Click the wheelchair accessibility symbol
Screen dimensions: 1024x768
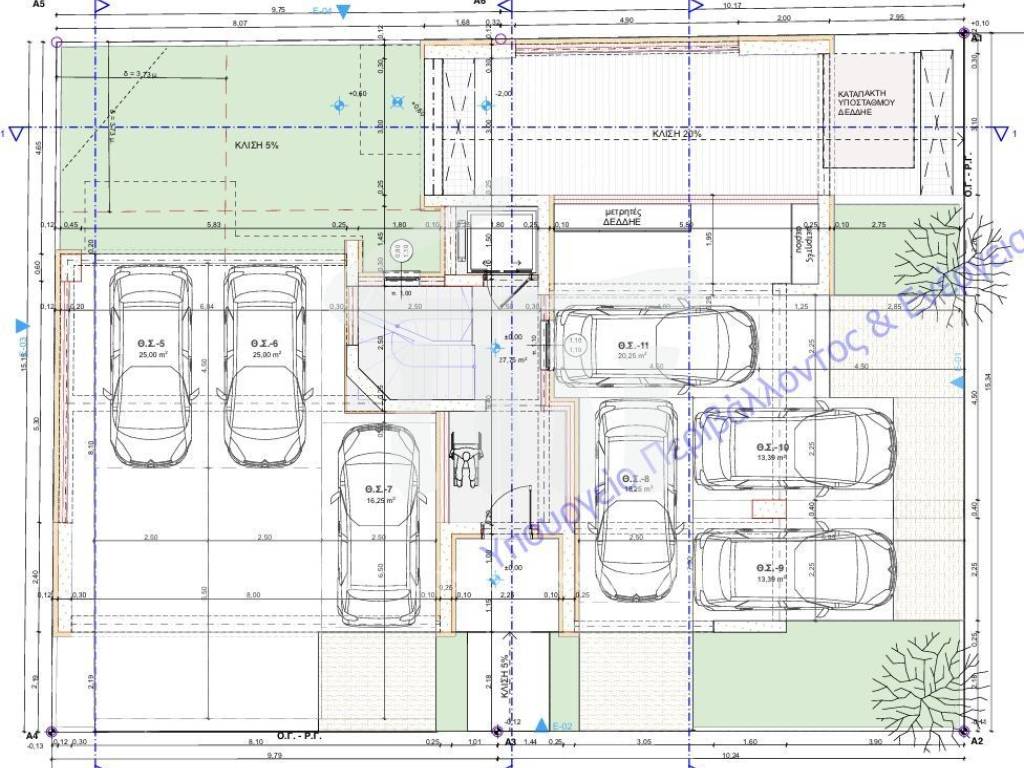(x=463, y=464)
